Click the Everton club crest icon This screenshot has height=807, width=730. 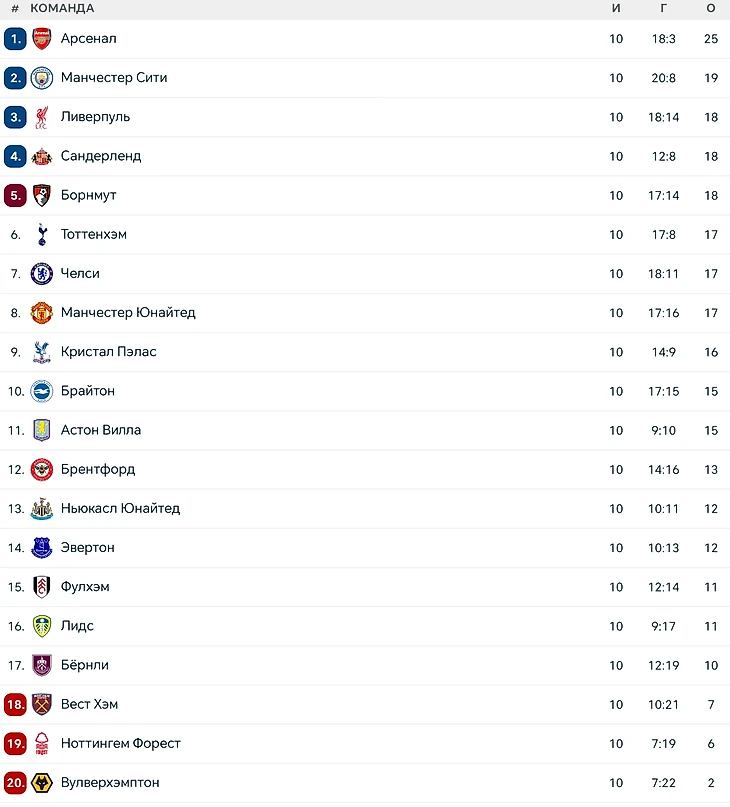41,548
